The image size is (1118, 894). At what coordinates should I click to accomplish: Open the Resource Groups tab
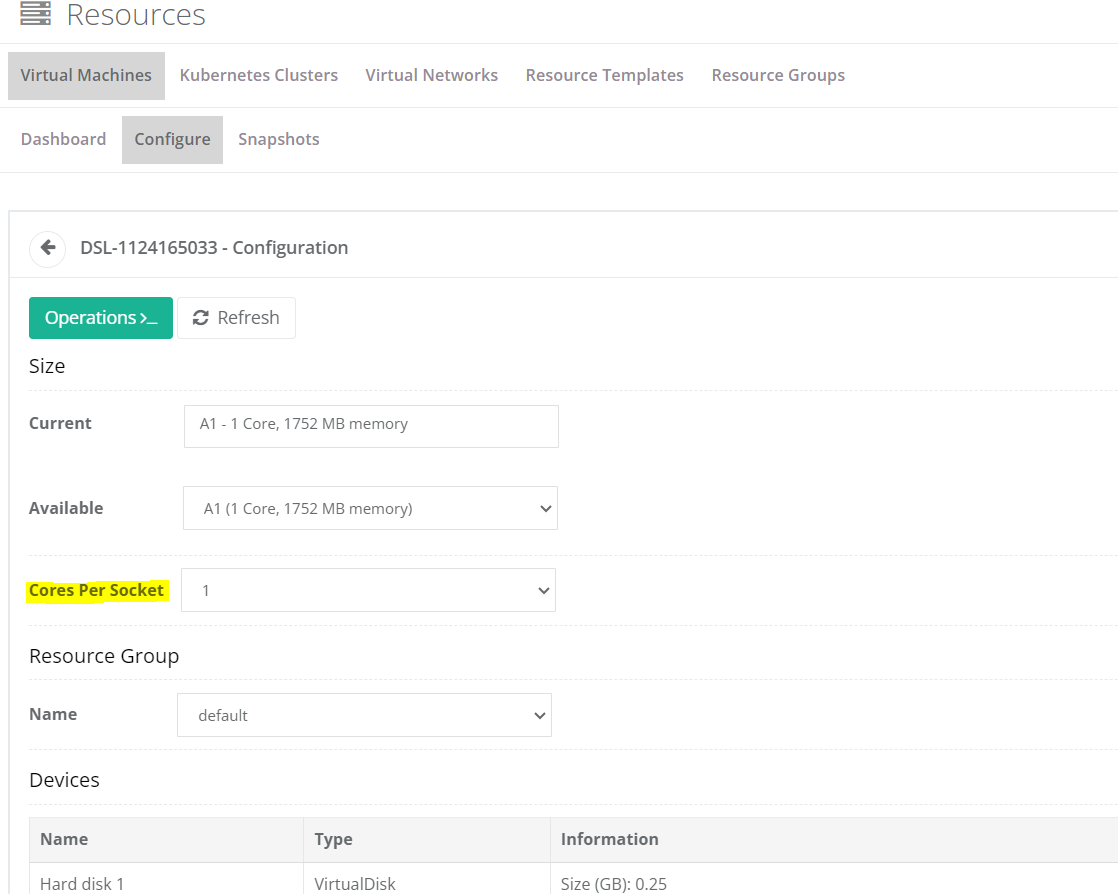point(777,76)
